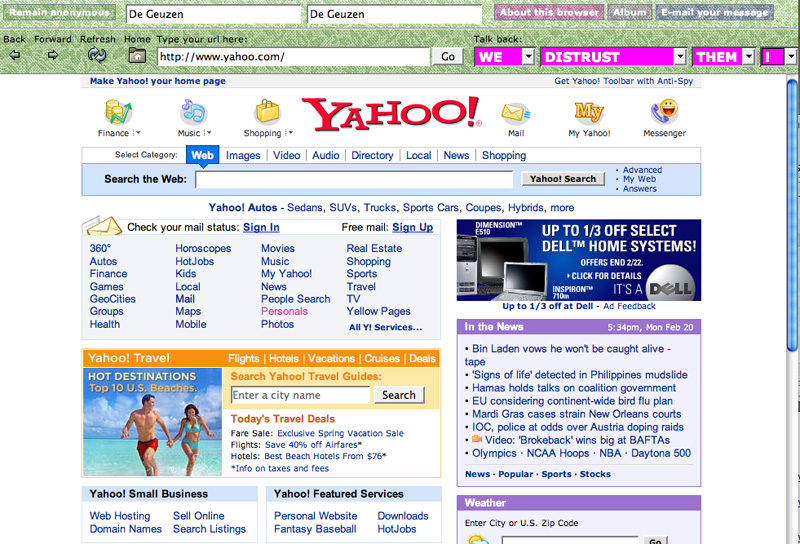The height and width of the screenshot is (544, 800).
Task: Open the DISTRUST word dropdown
Action: (680, 57)
